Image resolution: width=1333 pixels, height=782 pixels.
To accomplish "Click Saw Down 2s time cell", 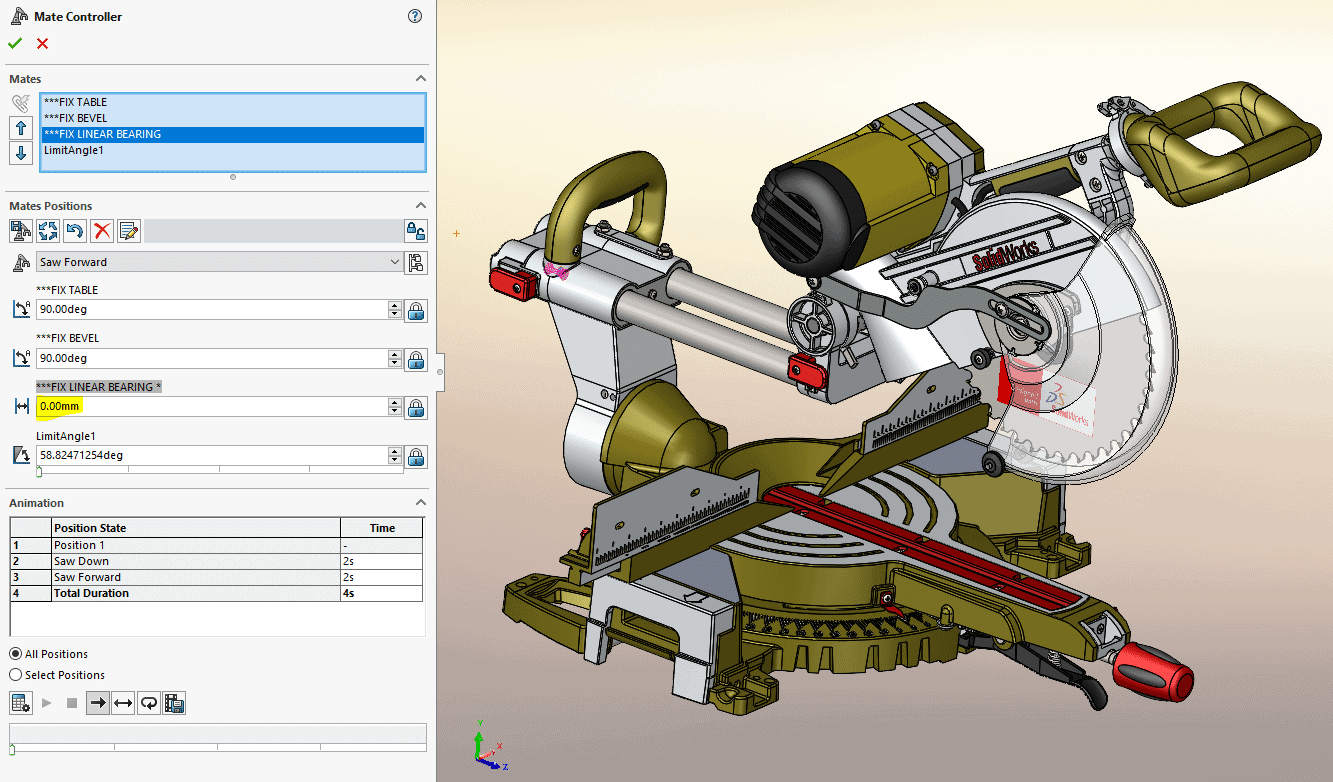I will (382, 561).
